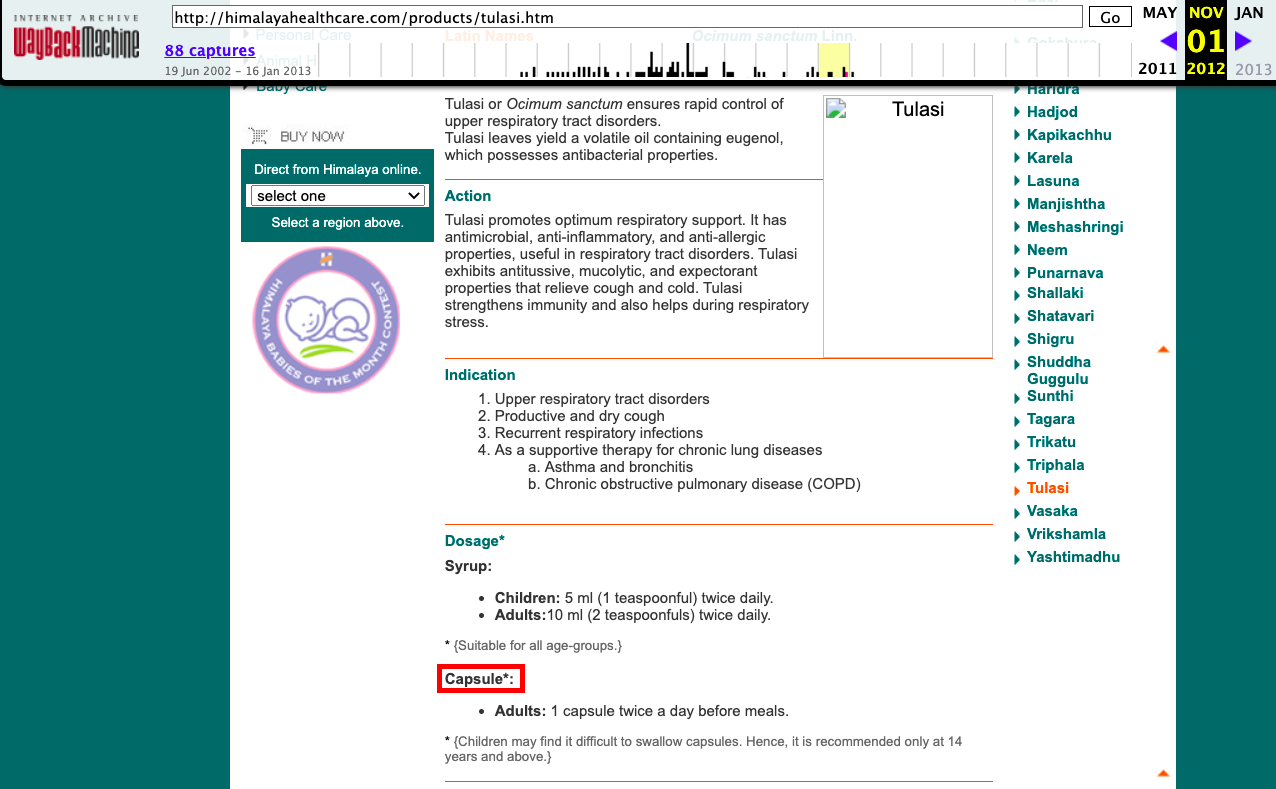Open the Manjishtha herb link
The height and width of the screenshot is (789, 1276).
(1066, 204)
